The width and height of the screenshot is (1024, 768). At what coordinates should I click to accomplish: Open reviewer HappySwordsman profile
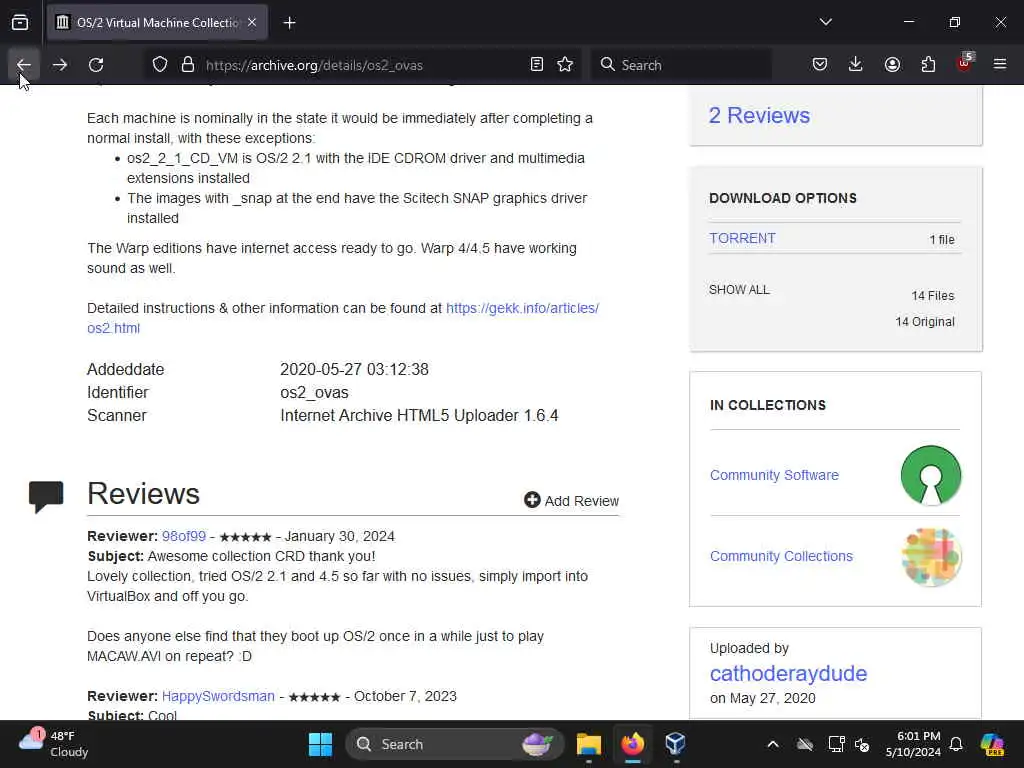(x=218, y=696)
